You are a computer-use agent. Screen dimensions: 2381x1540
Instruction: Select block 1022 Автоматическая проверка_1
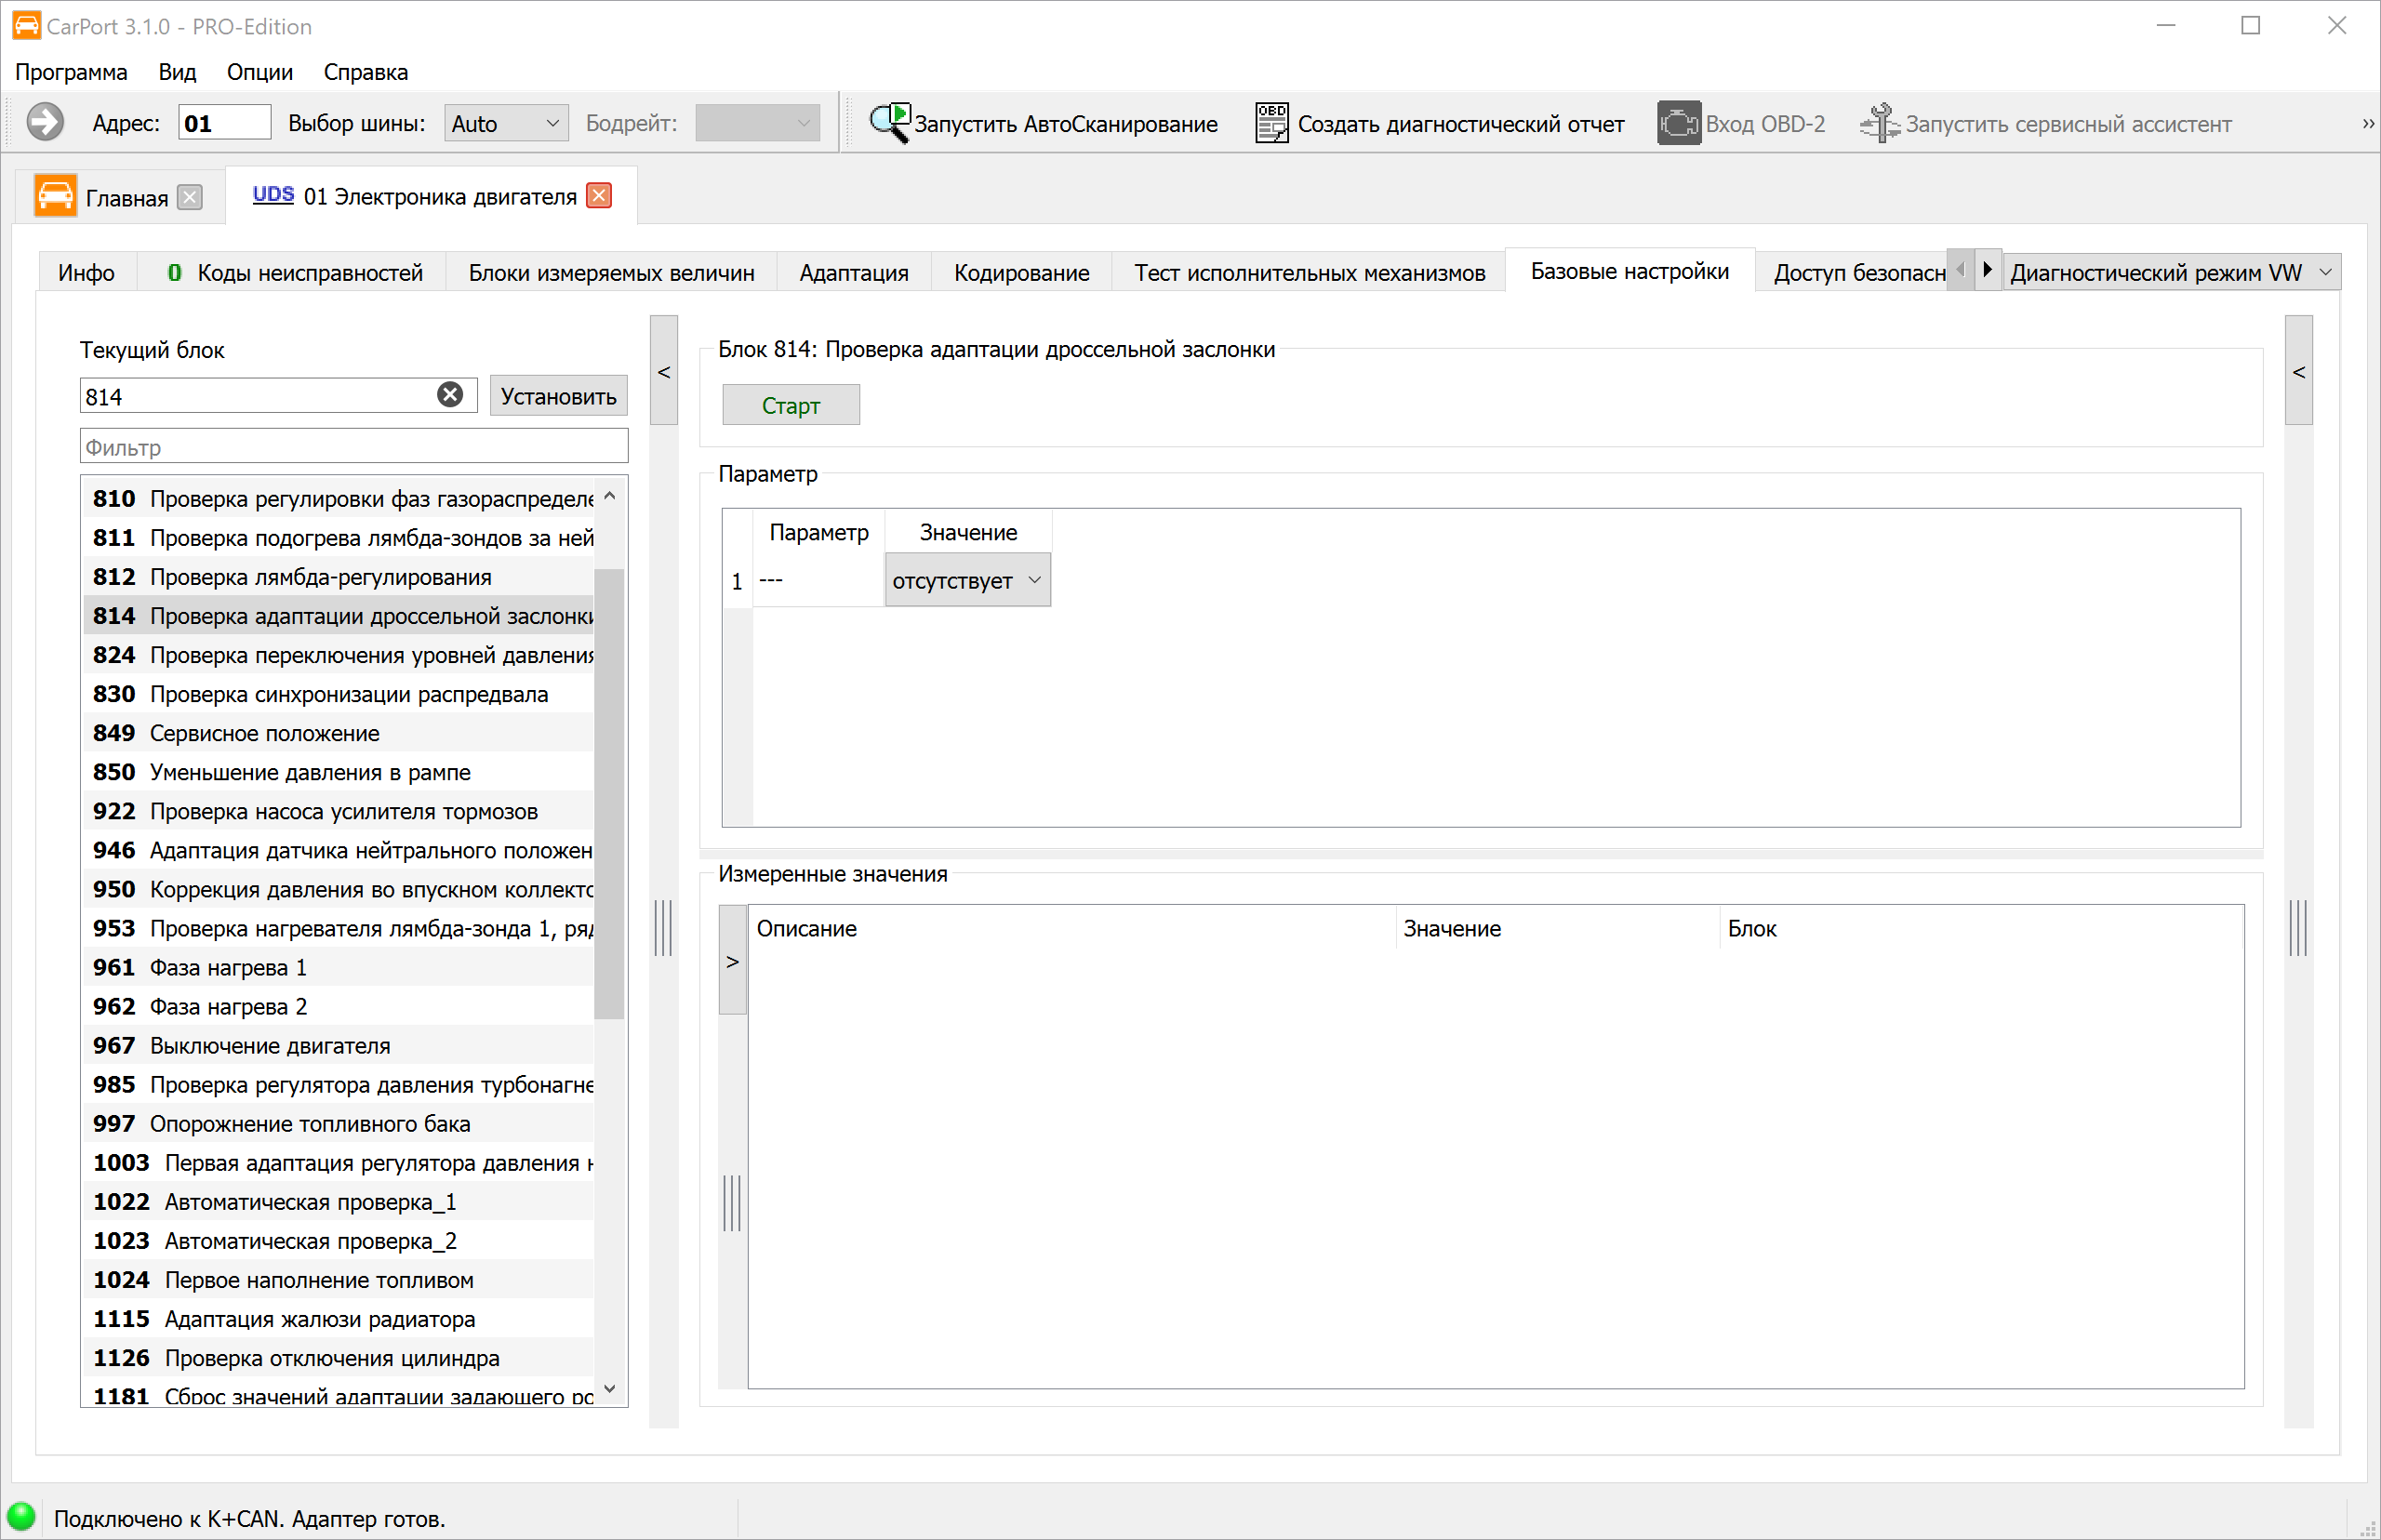click(x=338, y=1201)
